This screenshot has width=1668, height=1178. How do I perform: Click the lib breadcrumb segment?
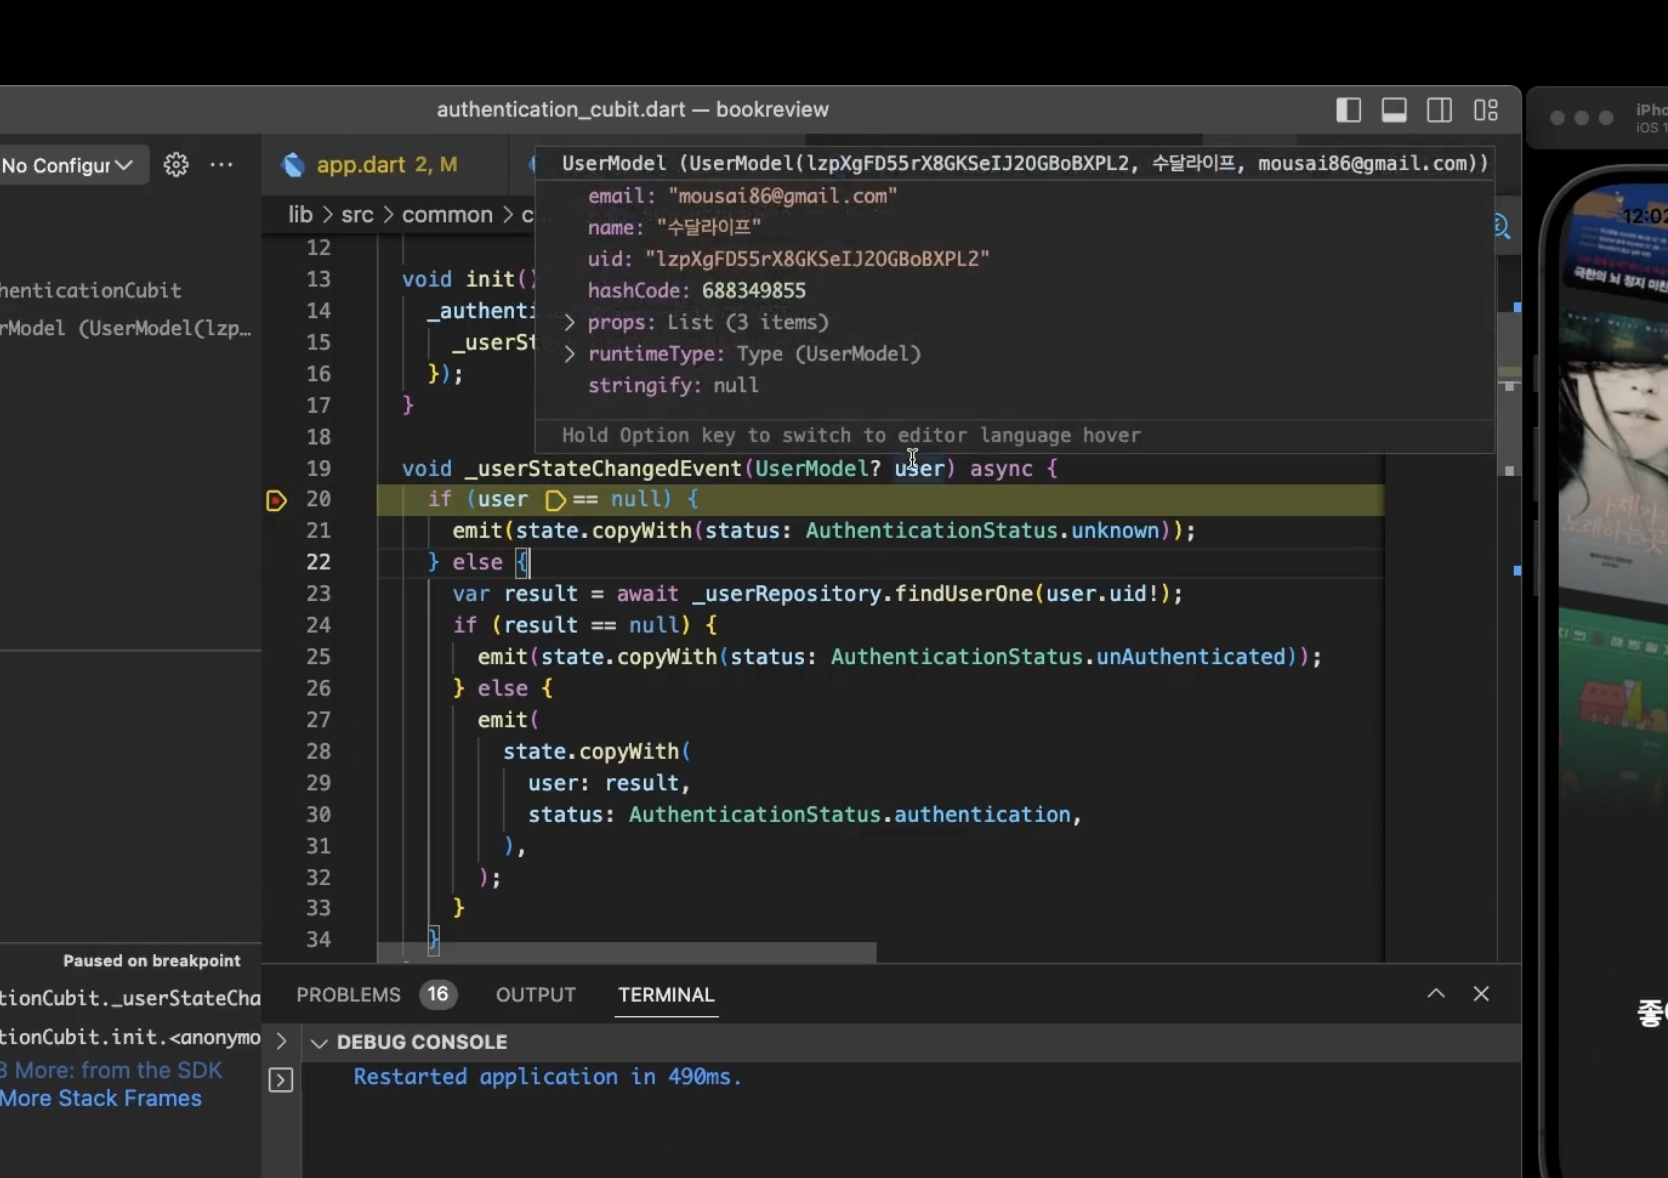coord(300,215)
